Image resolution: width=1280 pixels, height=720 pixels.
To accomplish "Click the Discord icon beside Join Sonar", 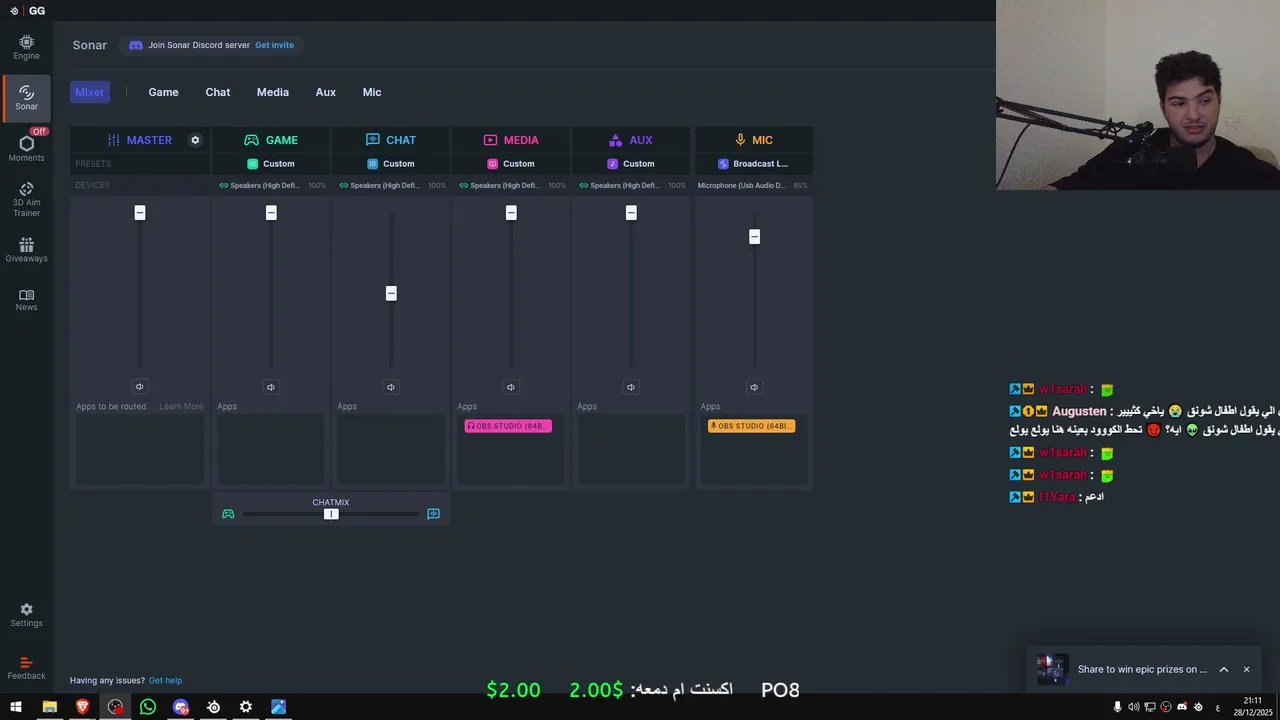I will 136,45.
